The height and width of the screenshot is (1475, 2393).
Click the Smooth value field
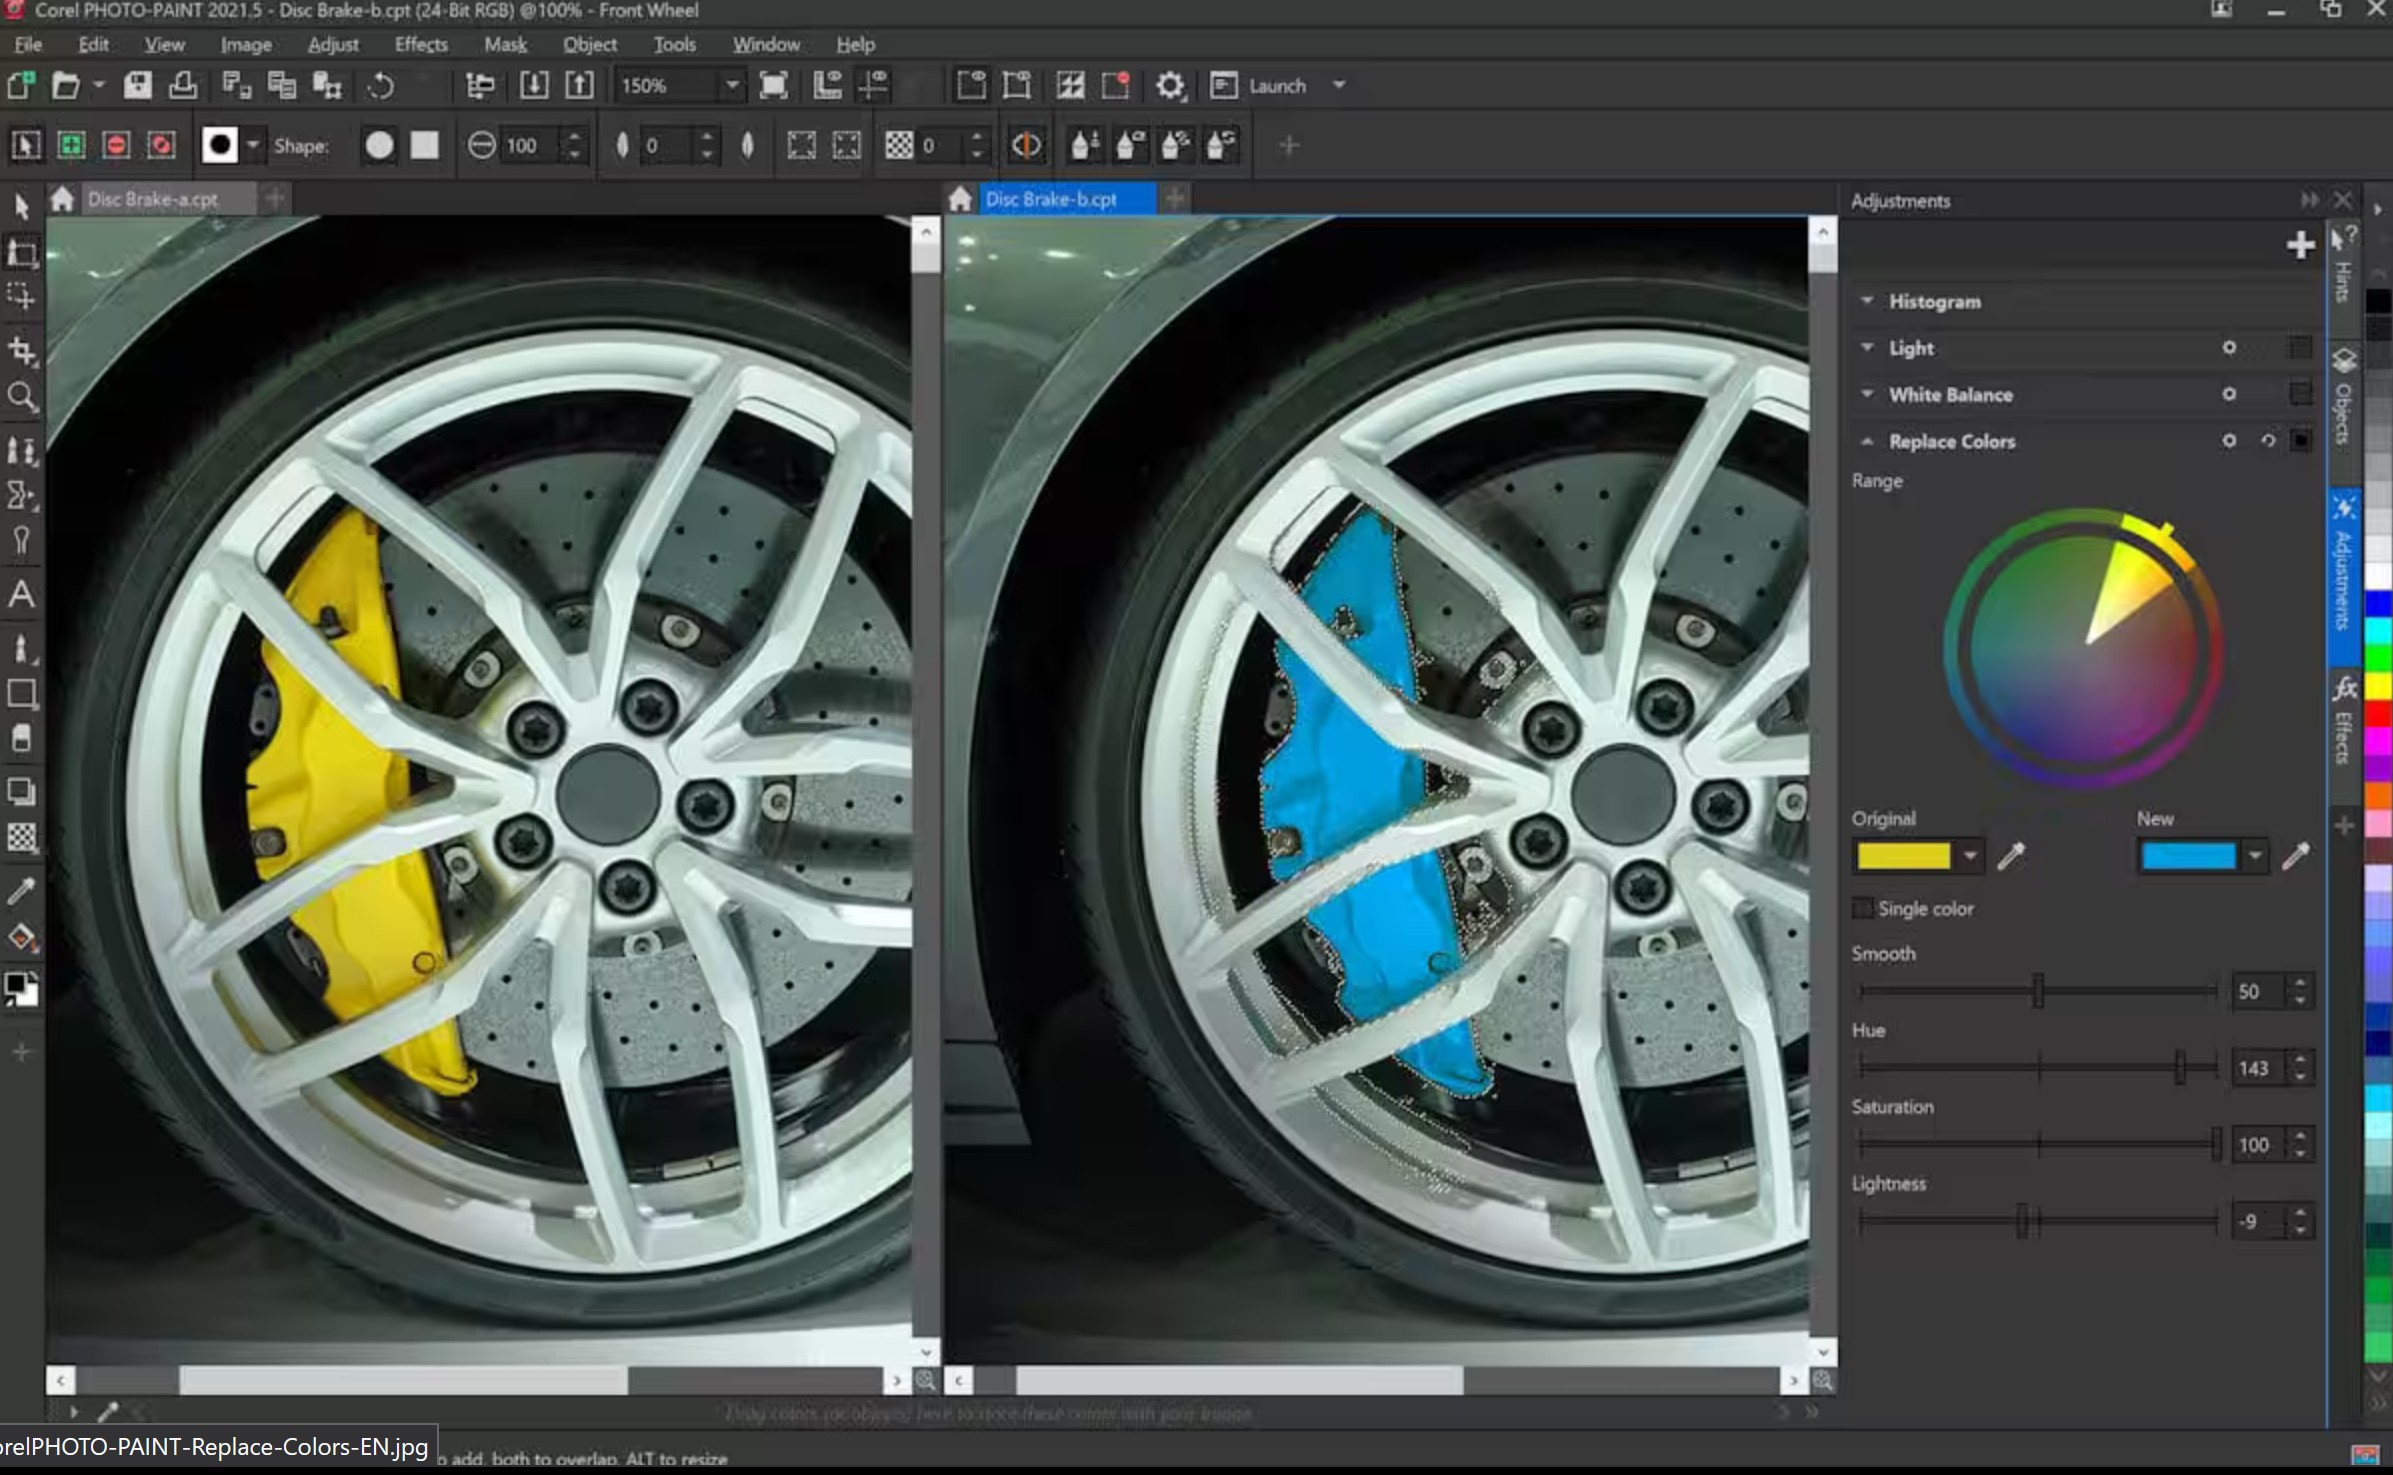point(2259,991)
